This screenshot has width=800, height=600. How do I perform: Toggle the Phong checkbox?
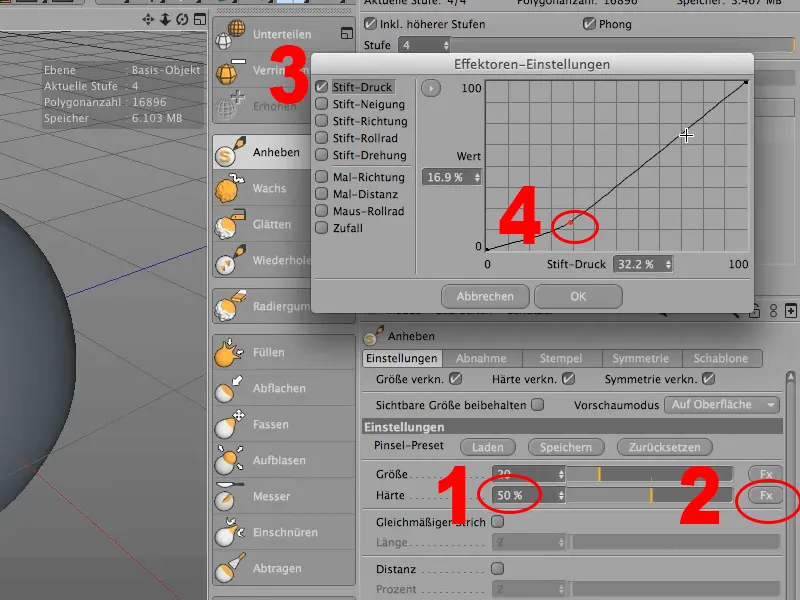tap(589, 24)
